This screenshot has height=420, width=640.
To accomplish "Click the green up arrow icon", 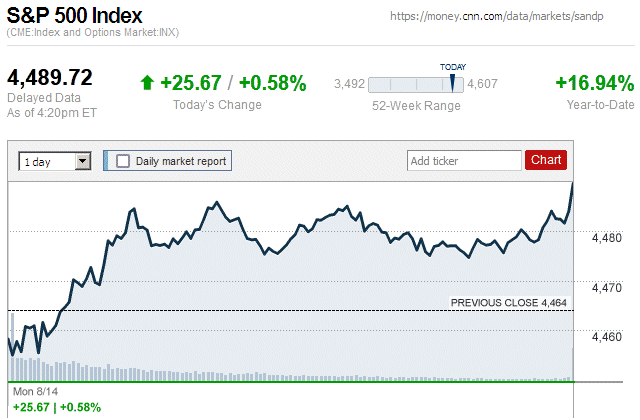I will 147,83.
